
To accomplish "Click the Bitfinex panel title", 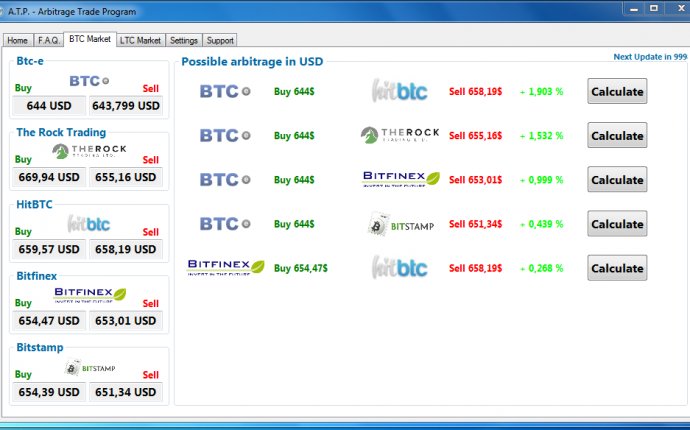I will [37, 276].
